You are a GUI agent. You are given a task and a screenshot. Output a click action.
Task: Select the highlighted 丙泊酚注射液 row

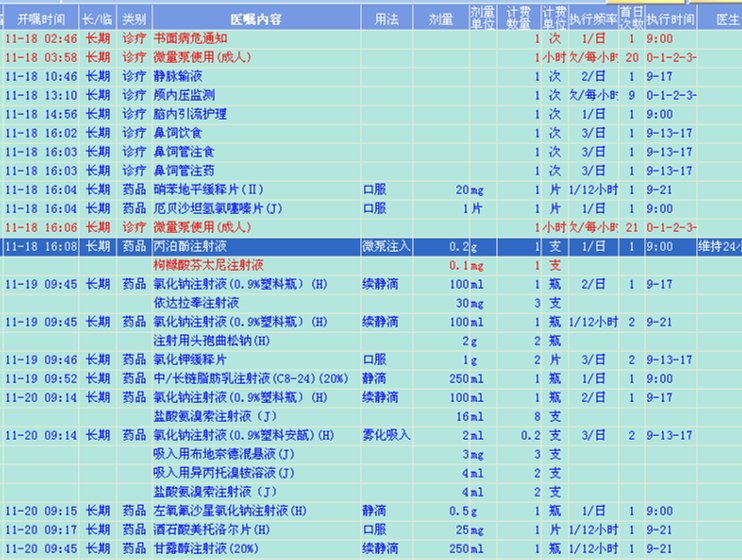coord(195,246)
